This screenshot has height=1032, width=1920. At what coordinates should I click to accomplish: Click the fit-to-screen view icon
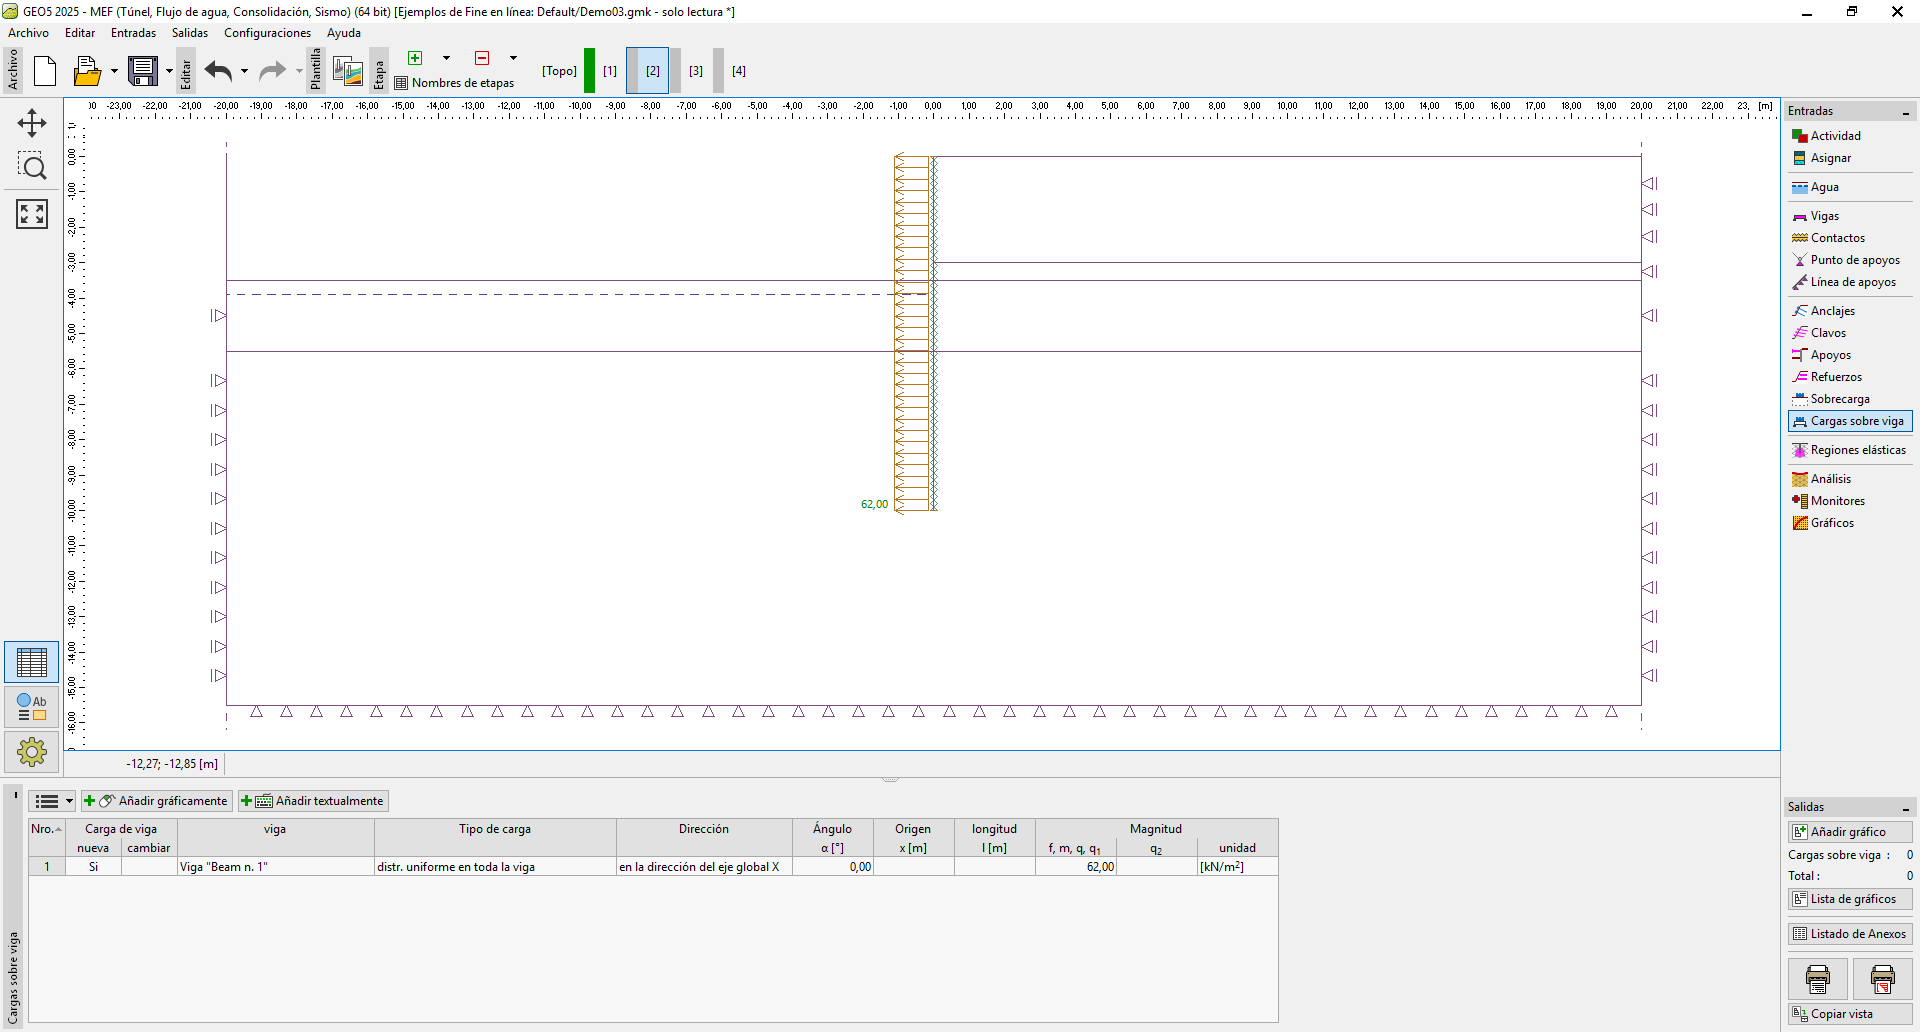coord(32,213)
